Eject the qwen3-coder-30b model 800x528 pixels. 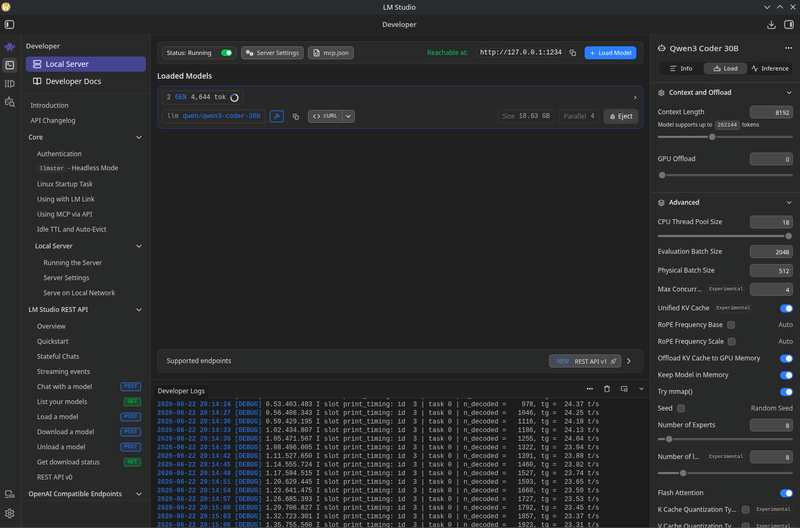pyautogui.click(x=621, y=116)
